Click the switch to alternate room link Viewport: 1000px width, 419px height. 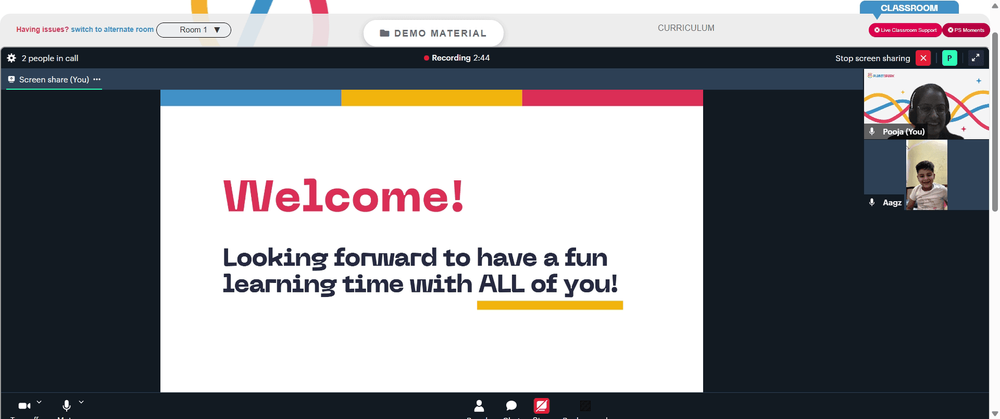point(112,29)
